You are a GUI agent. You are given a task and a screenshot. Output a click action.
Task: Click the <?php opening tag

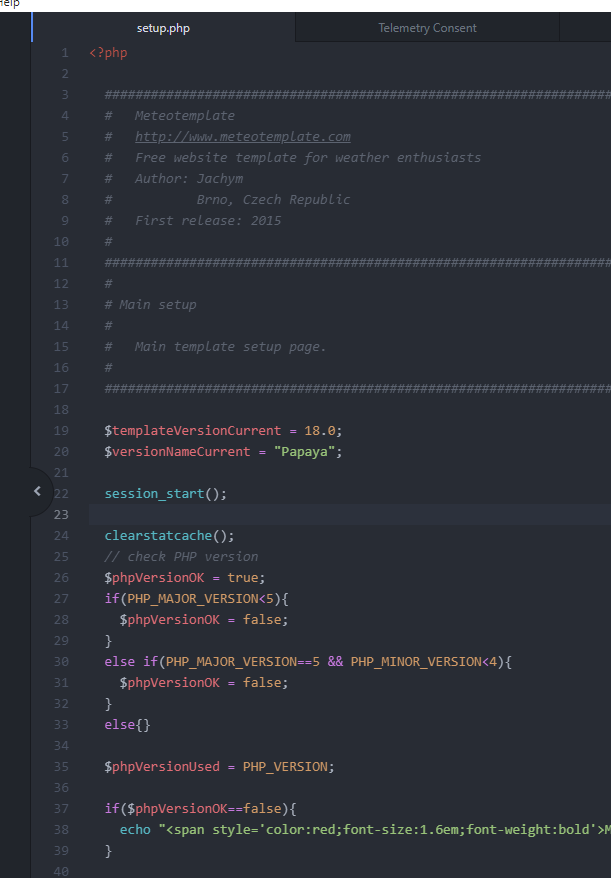108,53
